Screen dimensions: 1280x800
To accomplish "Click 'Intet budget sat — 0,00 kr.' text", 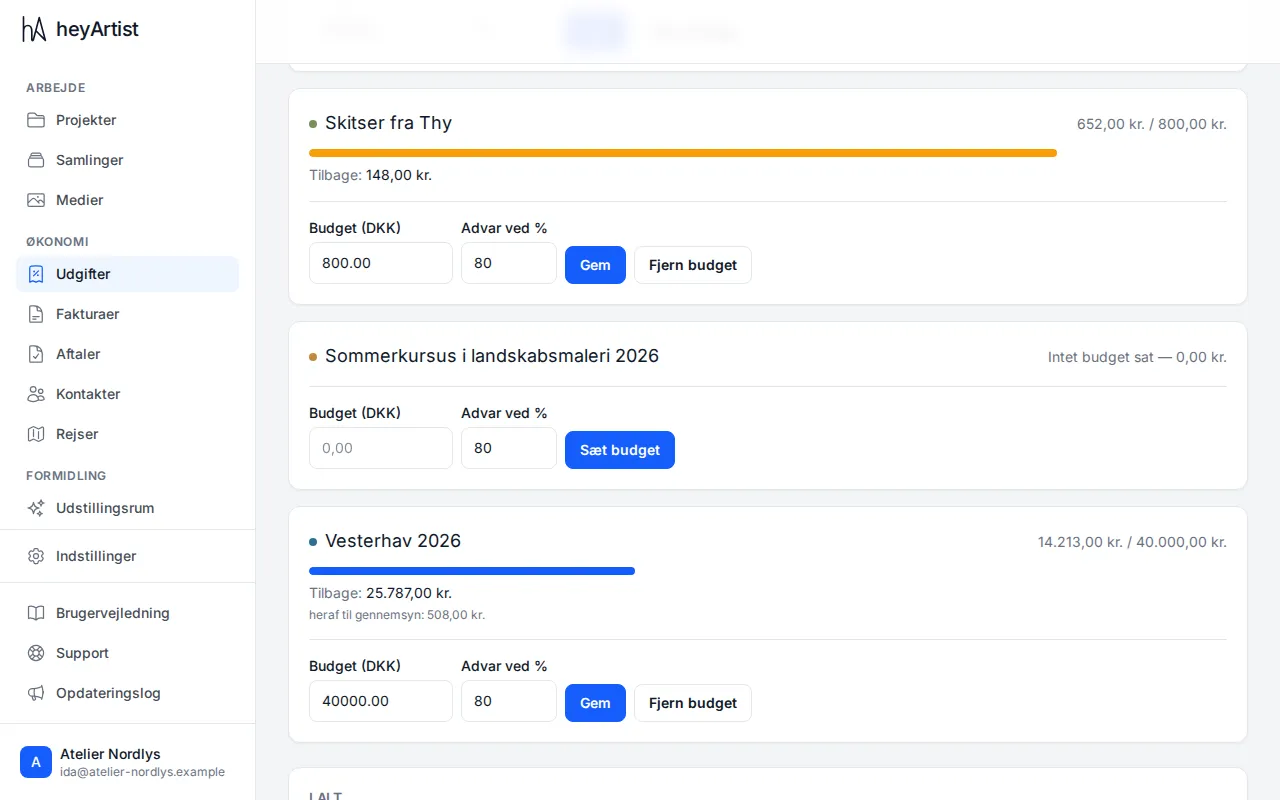I will click(x=1137, y=357).
